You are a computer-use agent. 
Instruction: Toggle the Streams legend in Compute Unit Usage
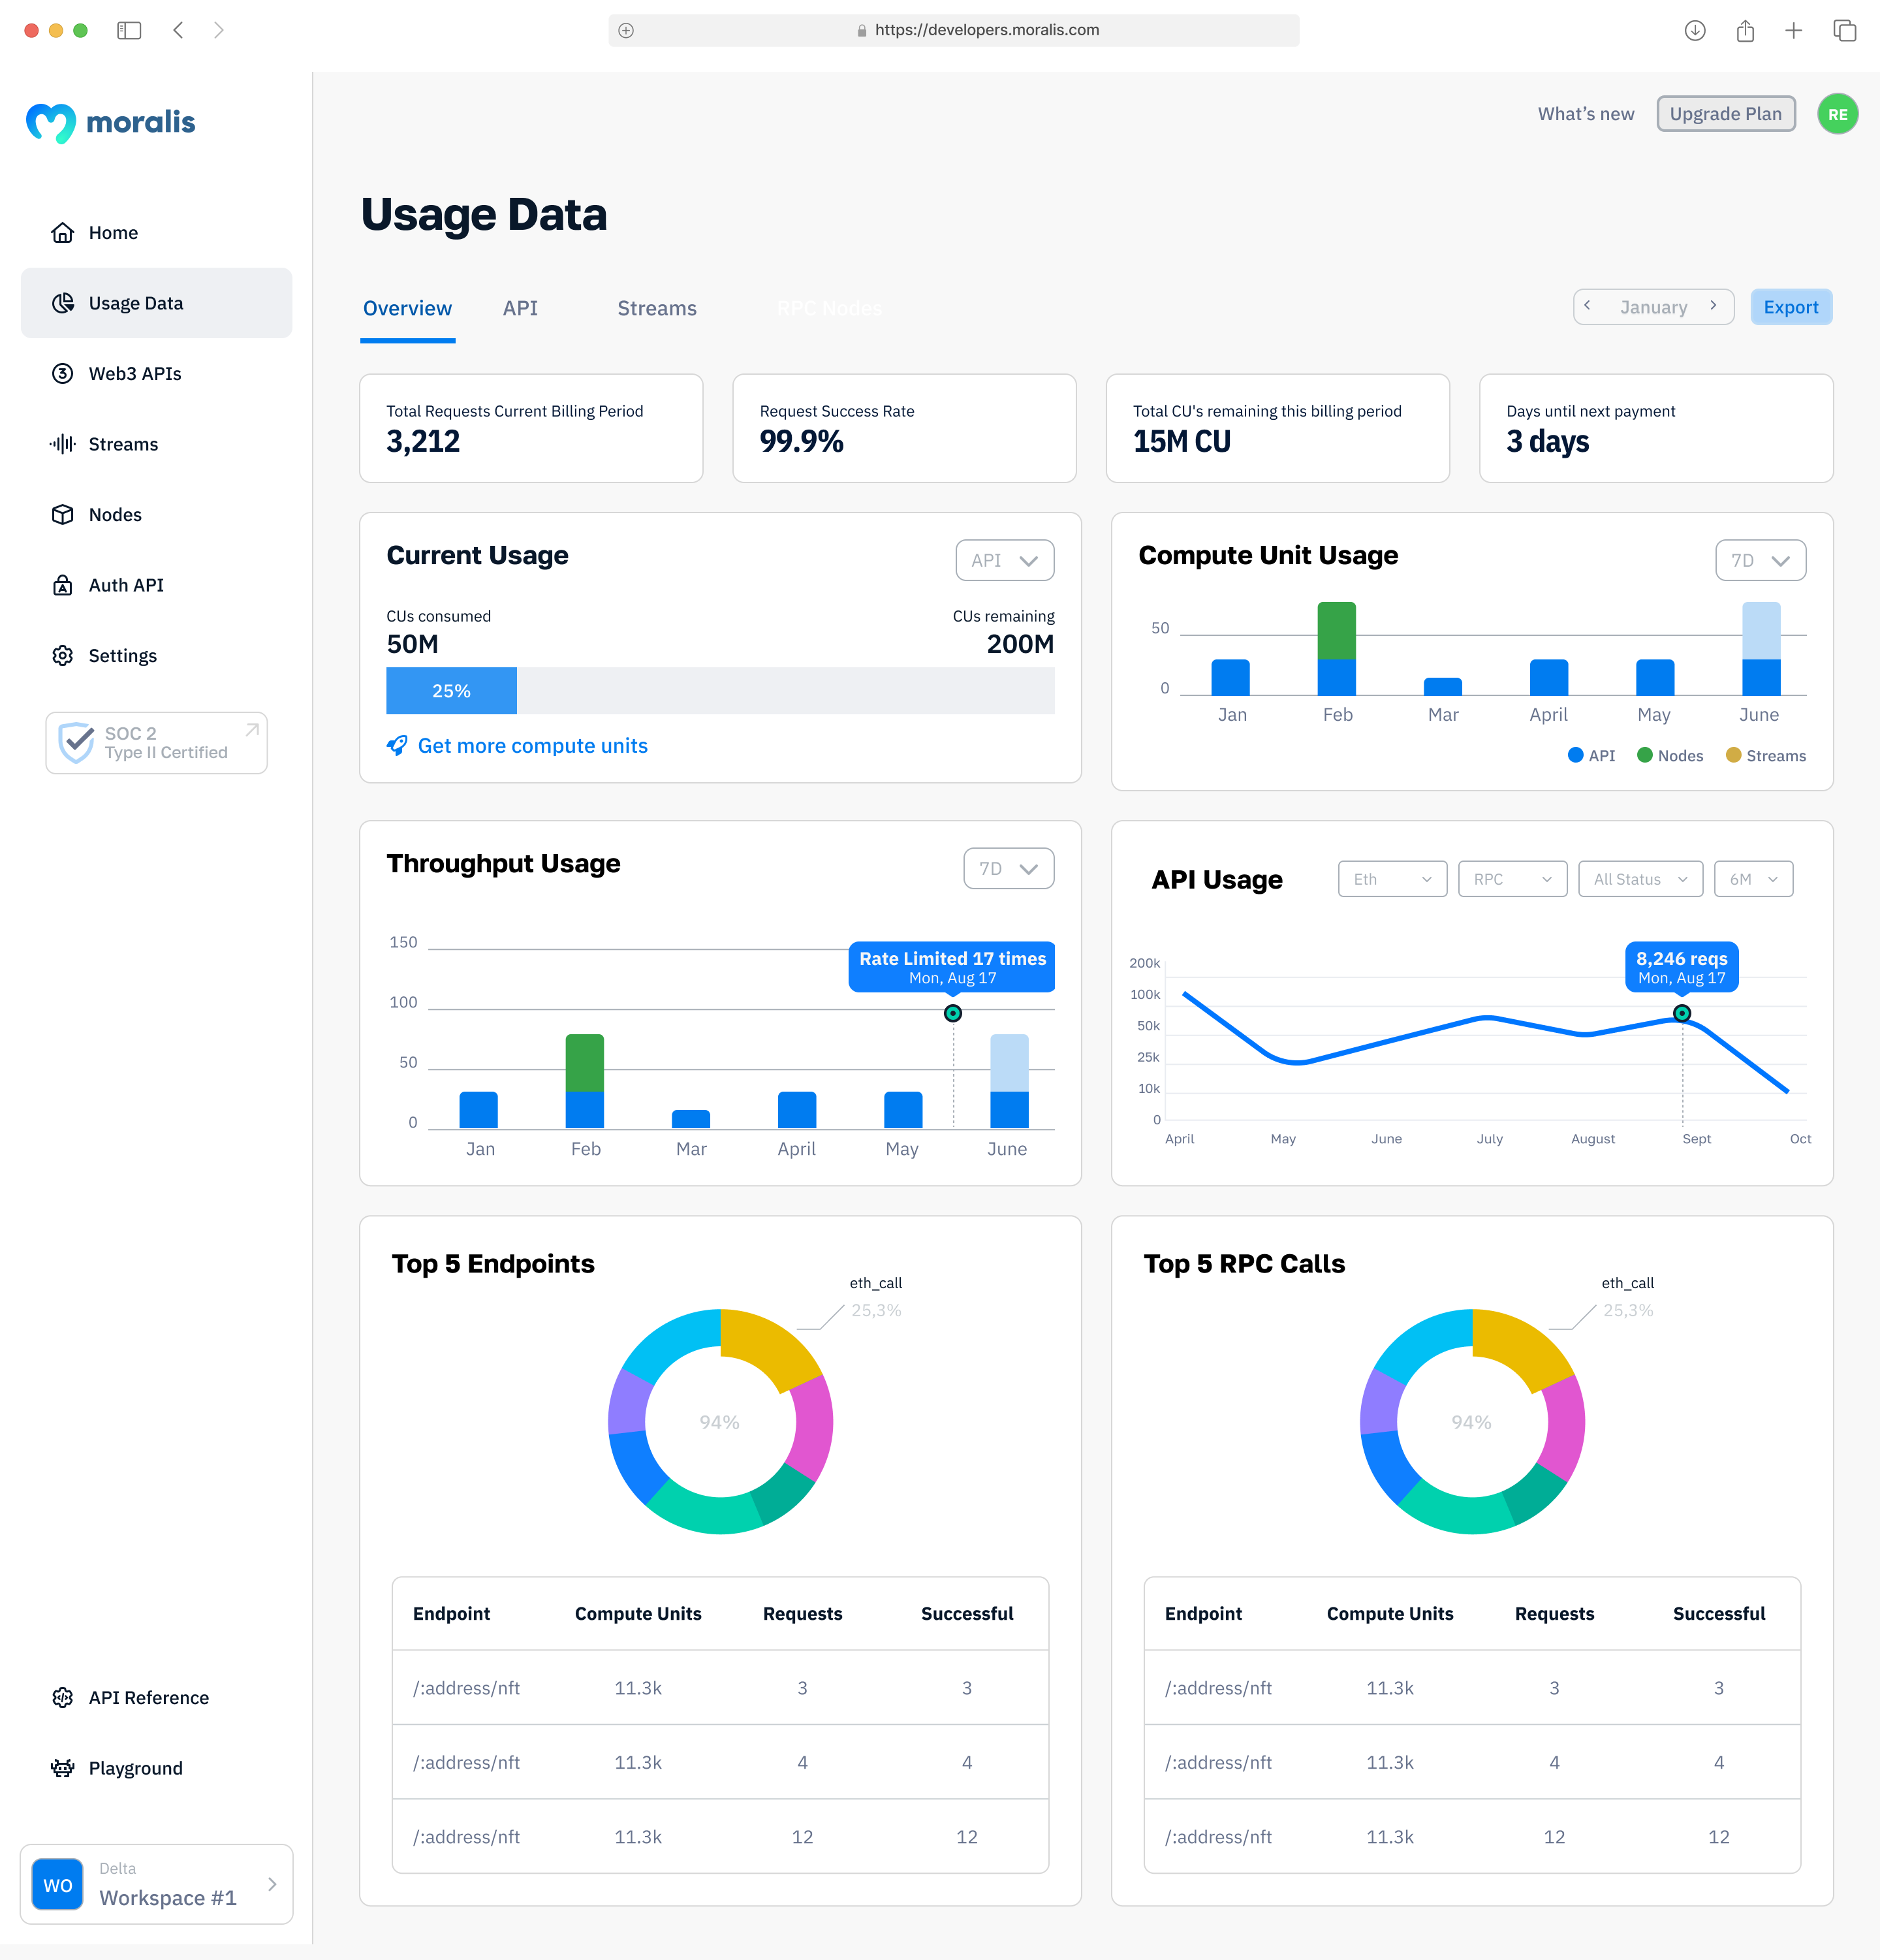click(x=1766, y=756)
